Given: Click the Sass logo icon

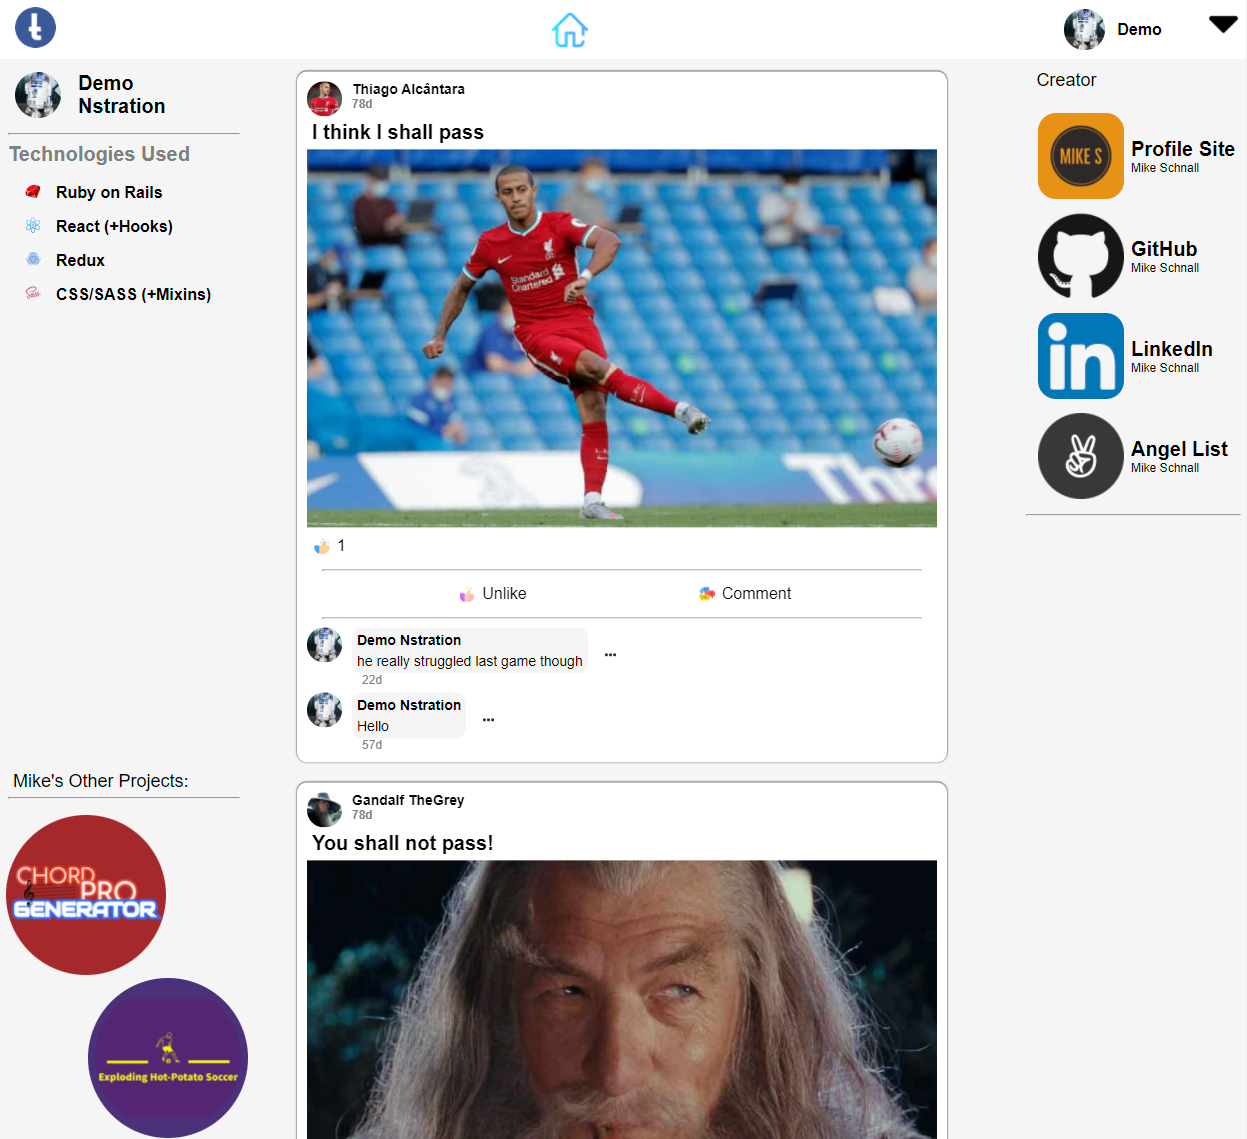Looking at the screenshot, I should [33, 294].
